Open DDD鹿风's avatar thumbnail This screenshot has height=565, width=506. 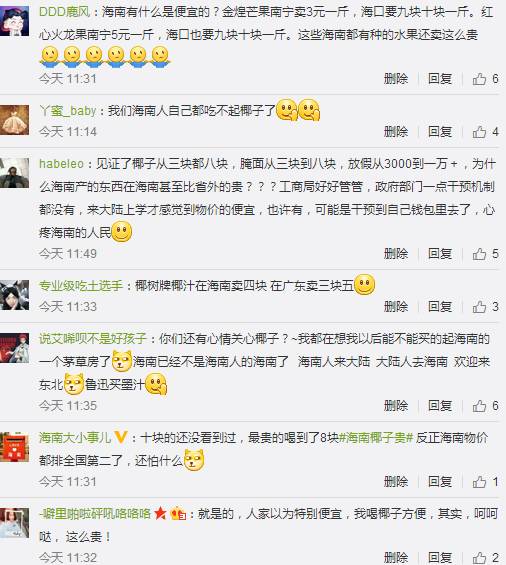(14, 21)
